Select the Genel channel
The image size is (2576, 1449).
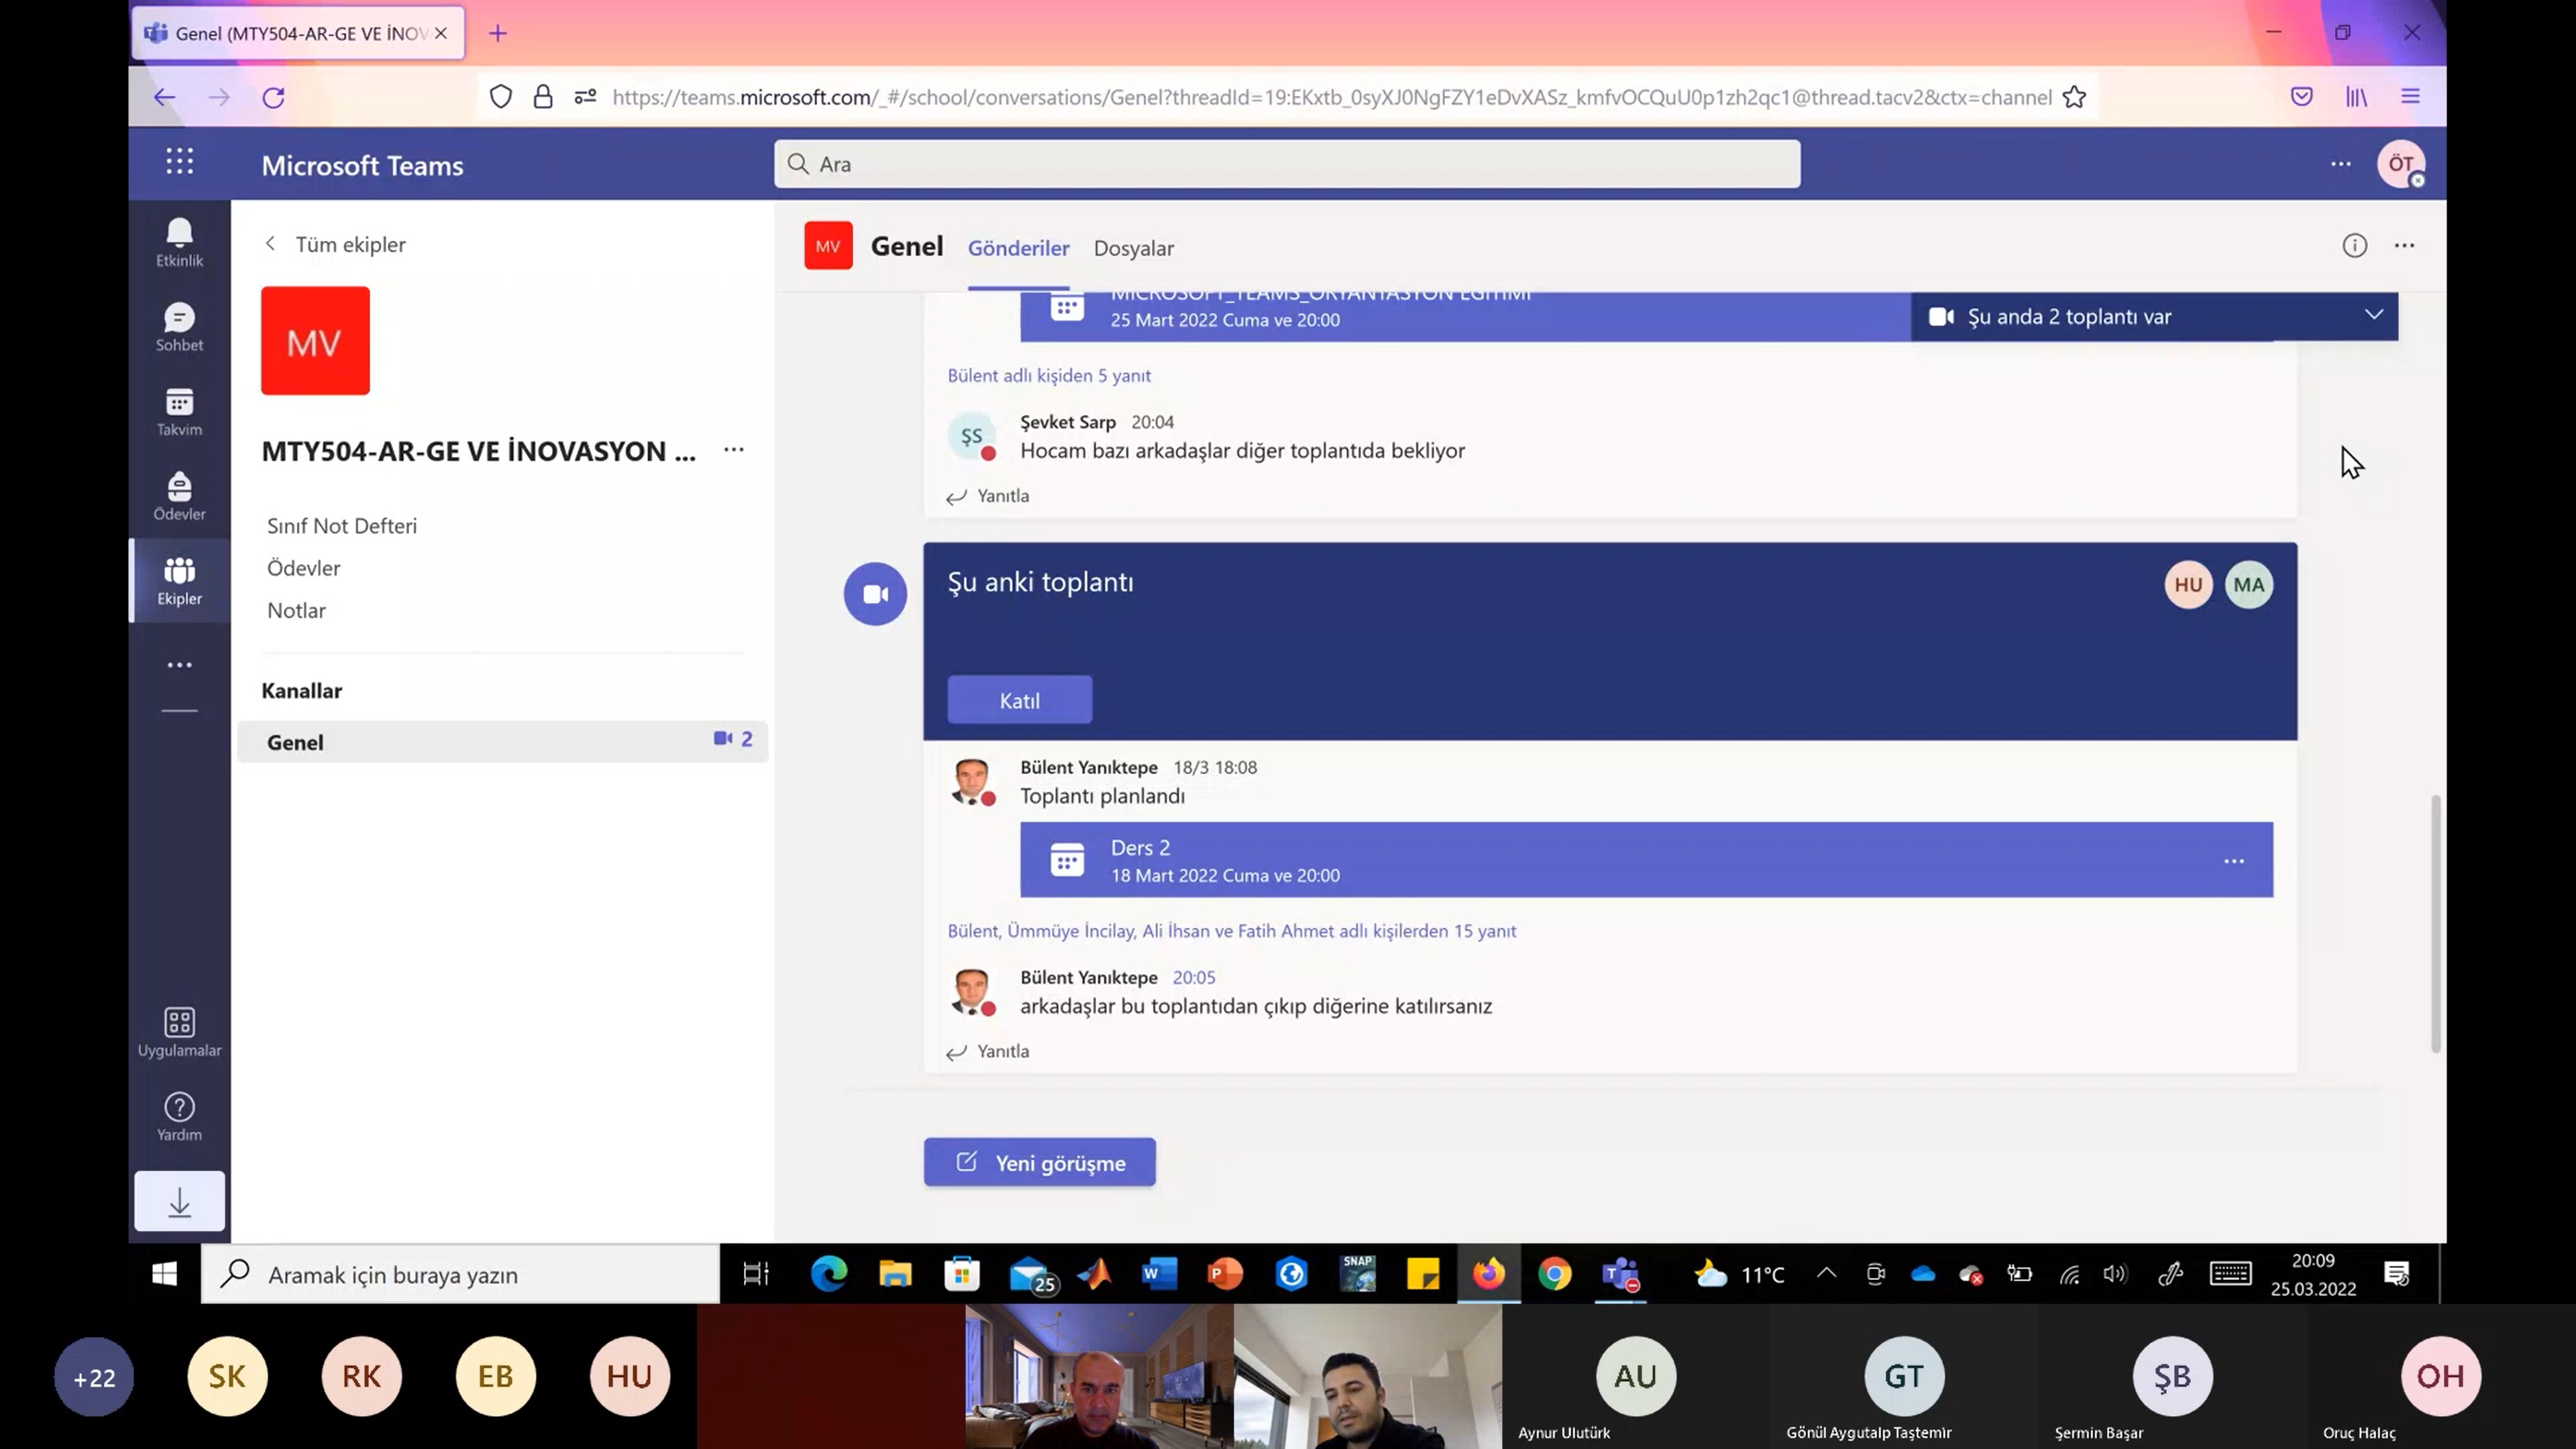click(x=502, y=742)
